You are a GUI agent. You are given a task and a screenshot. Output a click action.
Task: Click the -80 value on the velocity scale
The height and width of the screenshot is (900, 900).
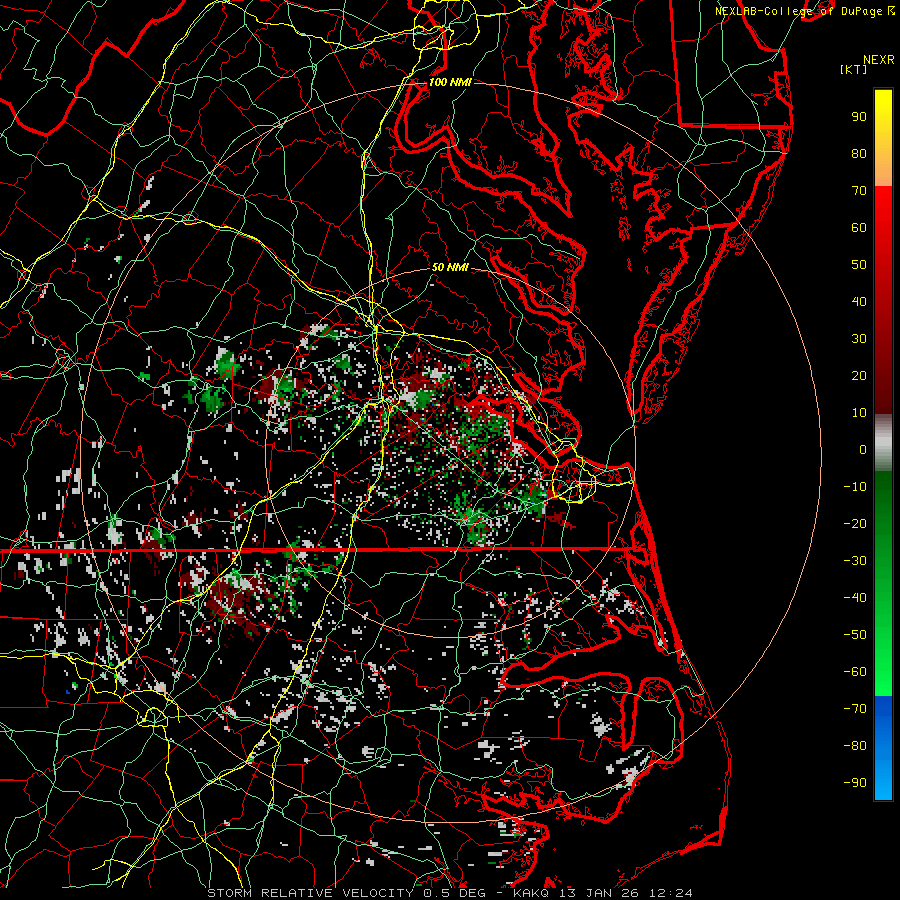click(x=855, y=746)
